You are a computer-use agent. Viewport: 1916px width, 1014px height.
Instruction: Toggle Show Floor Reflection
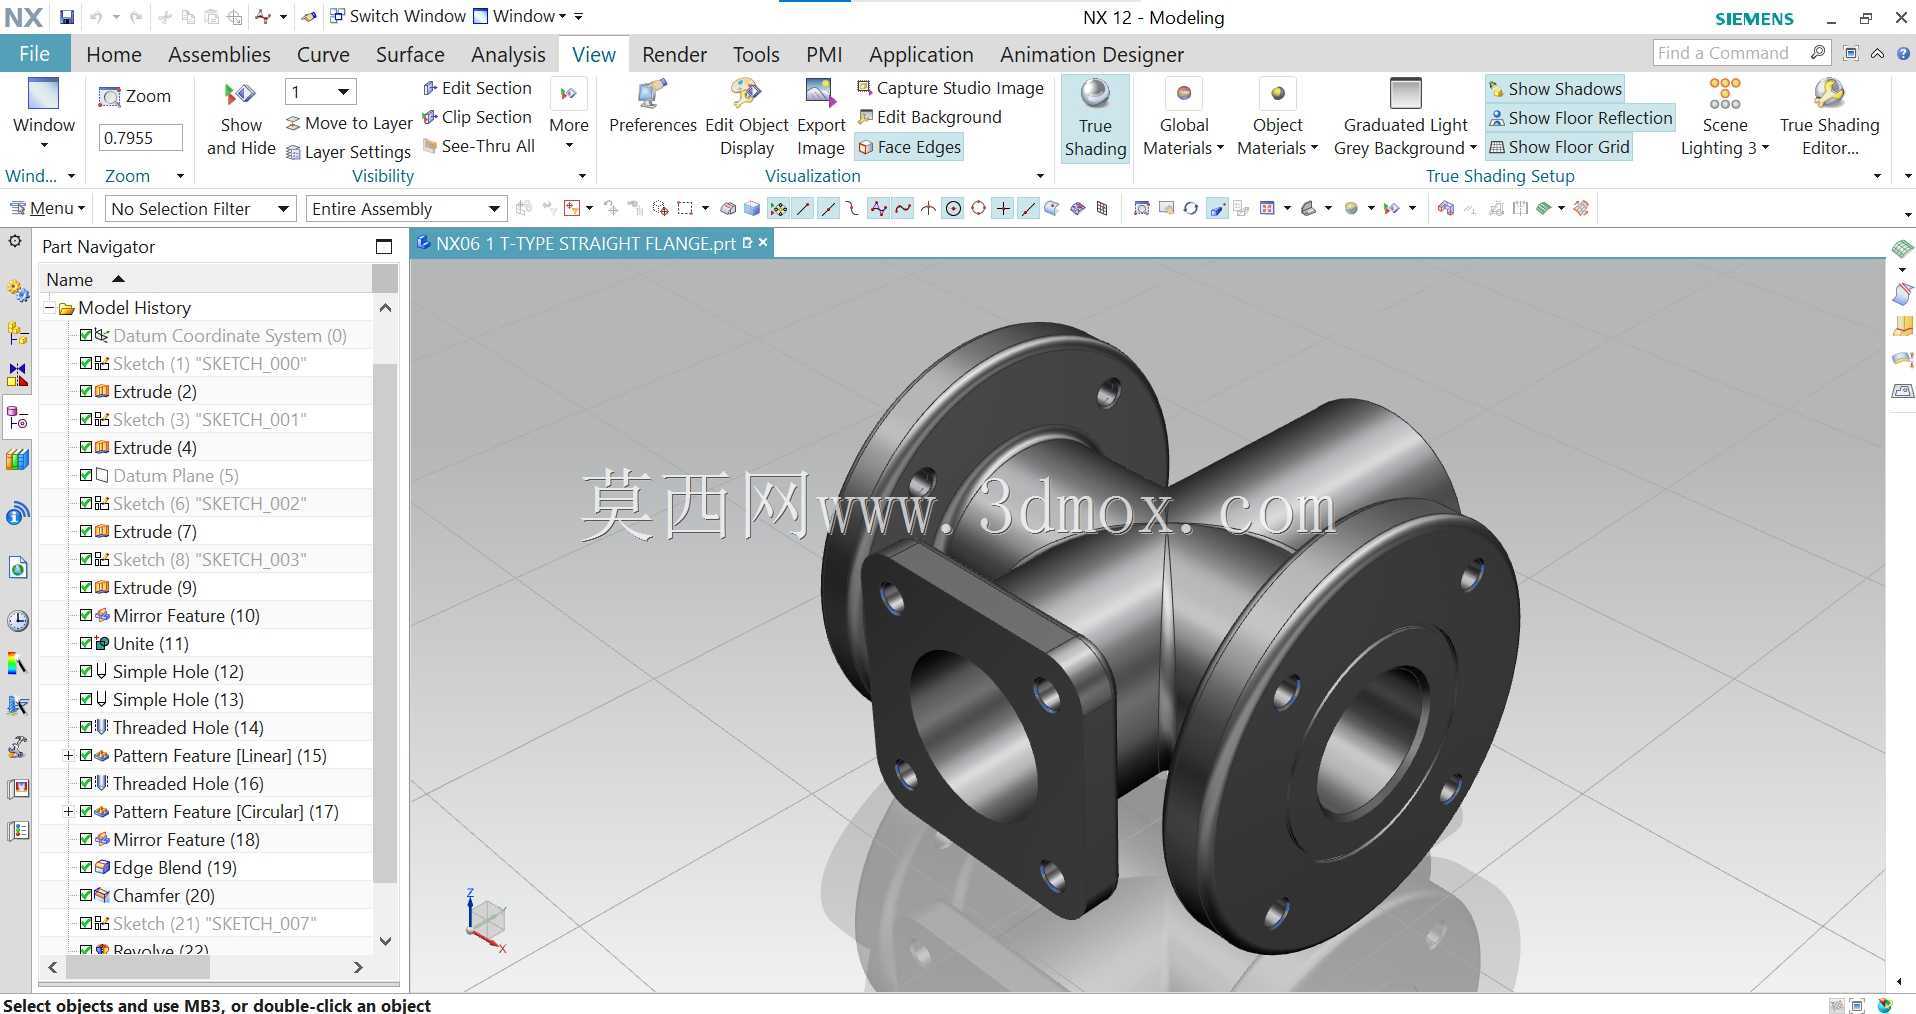pos(1580,118)
